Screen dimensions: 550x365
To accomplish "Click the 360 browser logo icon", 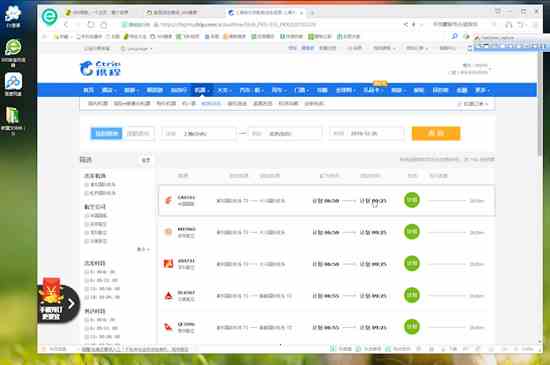I will (49, 17).
